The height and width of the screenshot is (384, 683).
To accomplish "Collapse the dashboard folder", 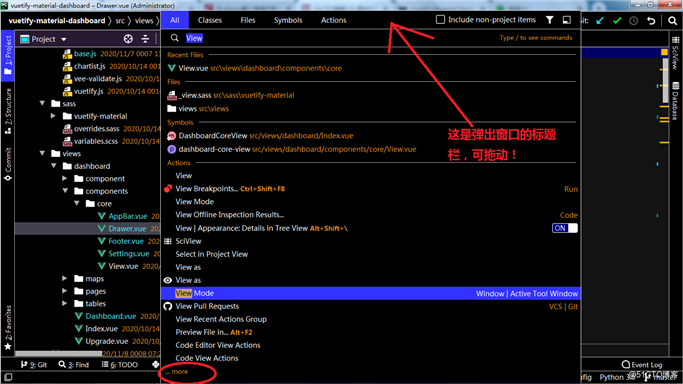I will pyautogui.click(x=54, y=166).
